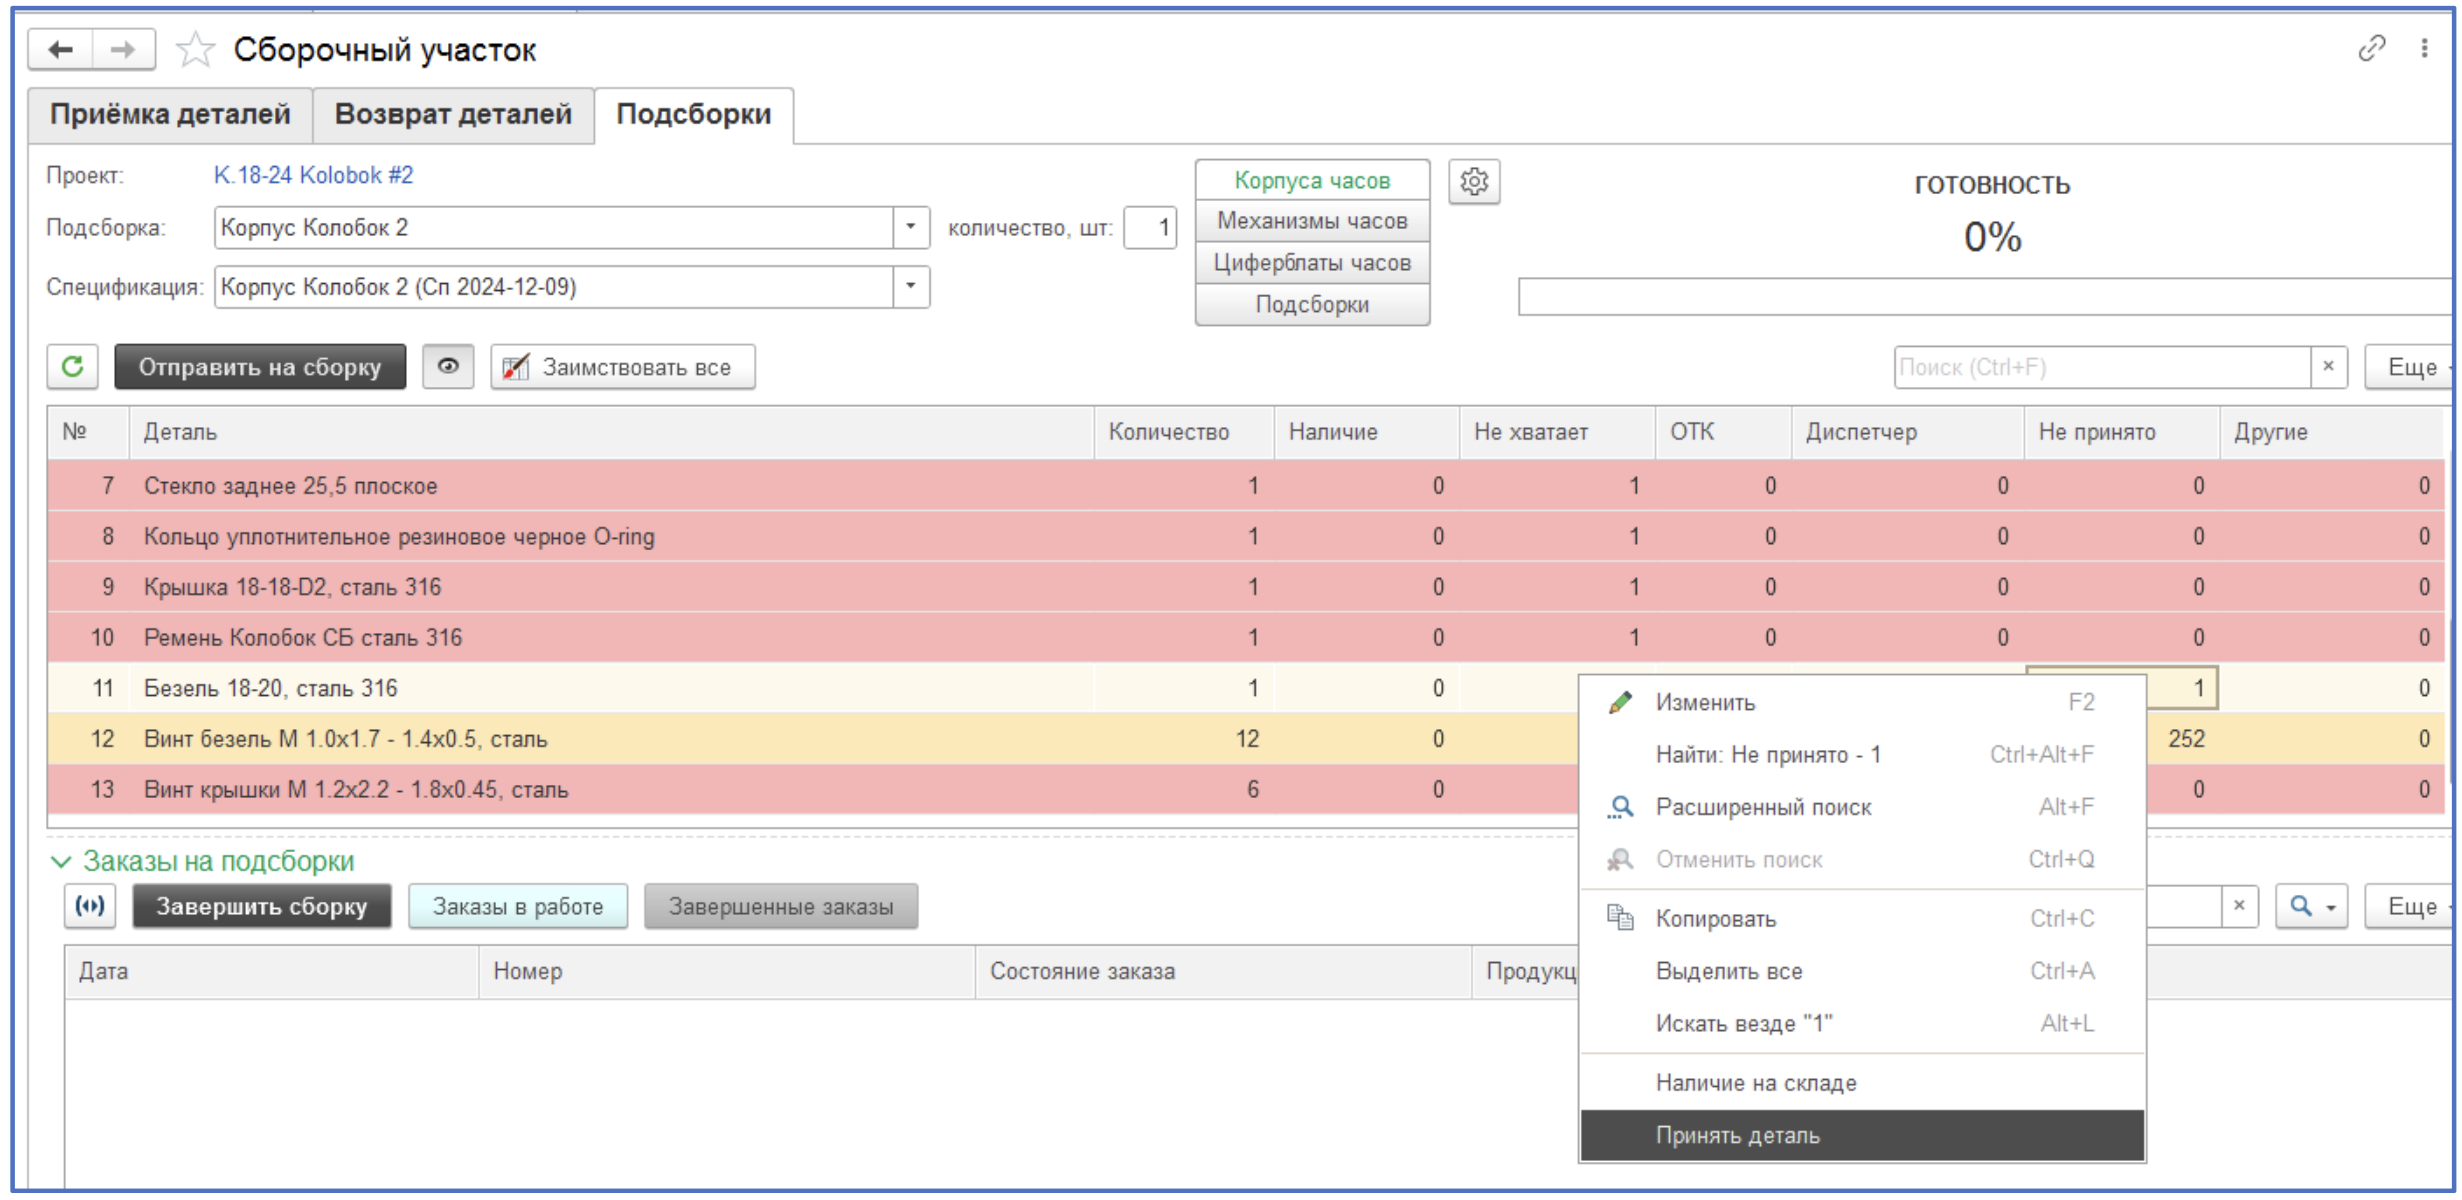
Task: Open the Спецификация dropdown list
Action: coord(910,287)
